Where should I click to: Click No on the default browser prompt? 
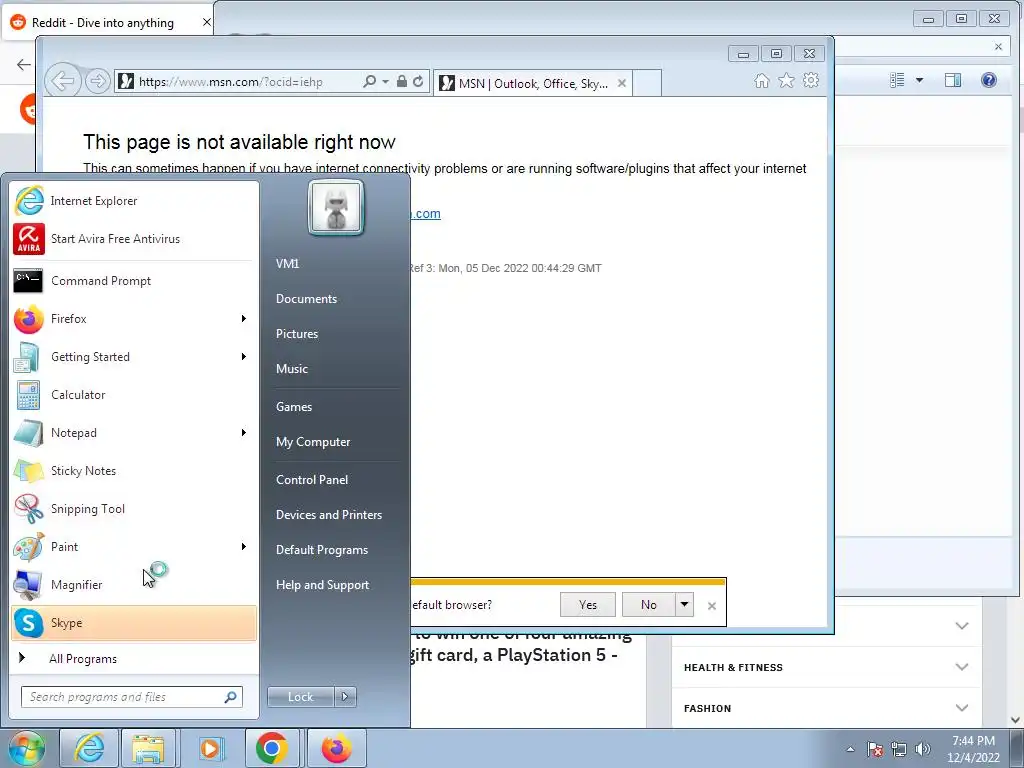pos(648,605)
